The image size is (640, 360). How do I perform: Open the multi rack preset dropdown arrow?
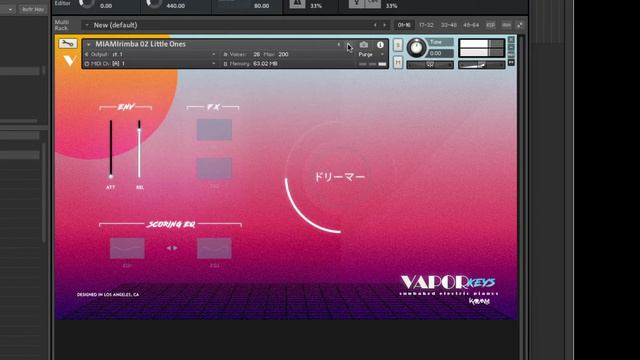click(x=87, y=25)
